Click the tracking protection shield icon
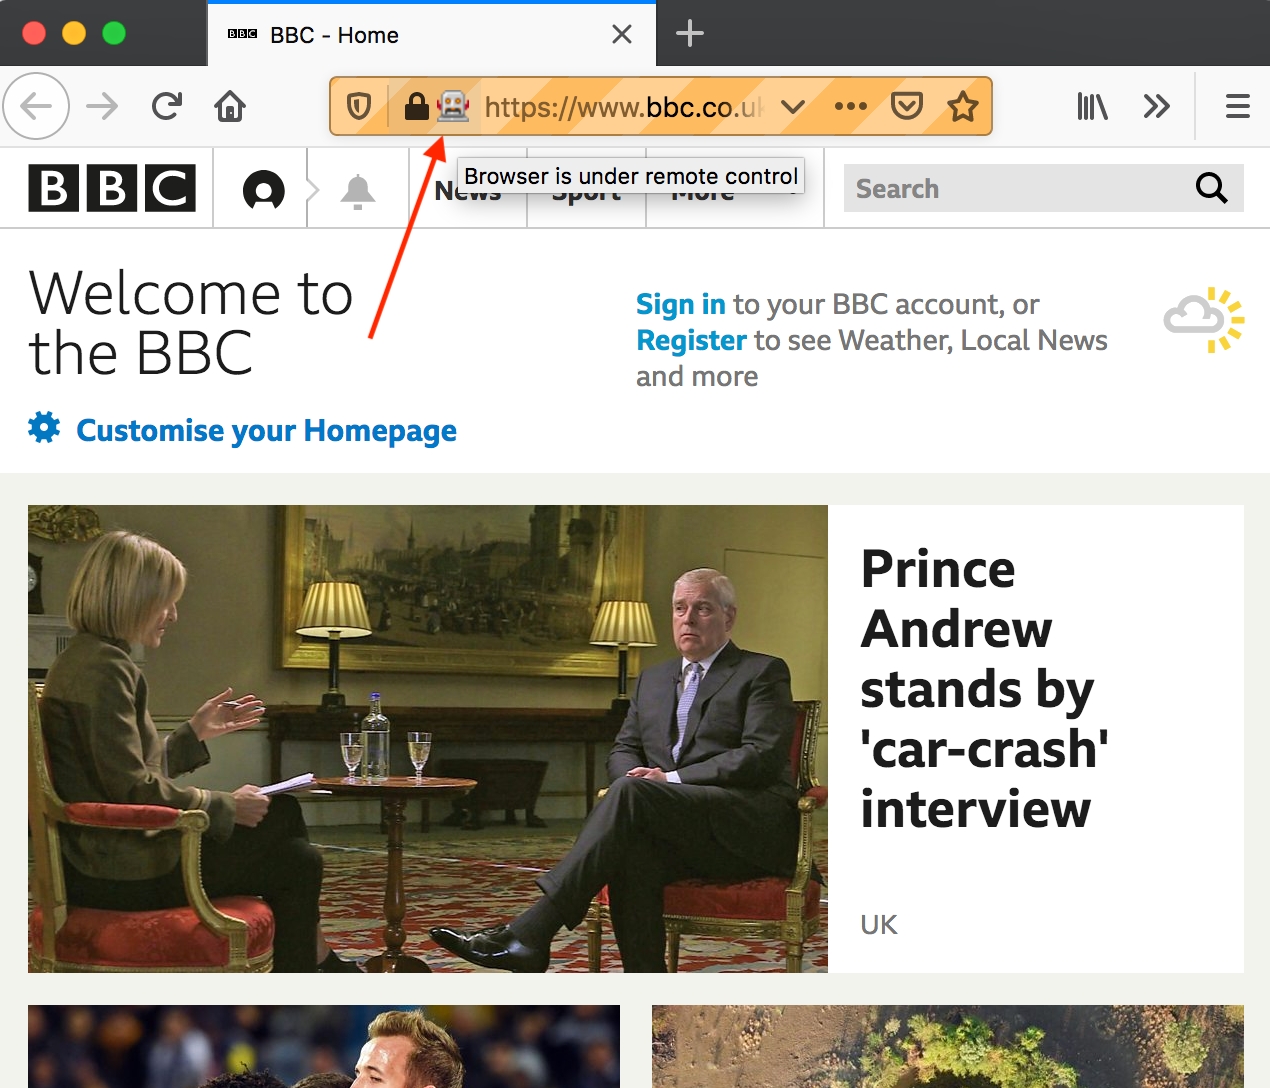This screenshot has height=1088, width=1270. tap(359, 106)
